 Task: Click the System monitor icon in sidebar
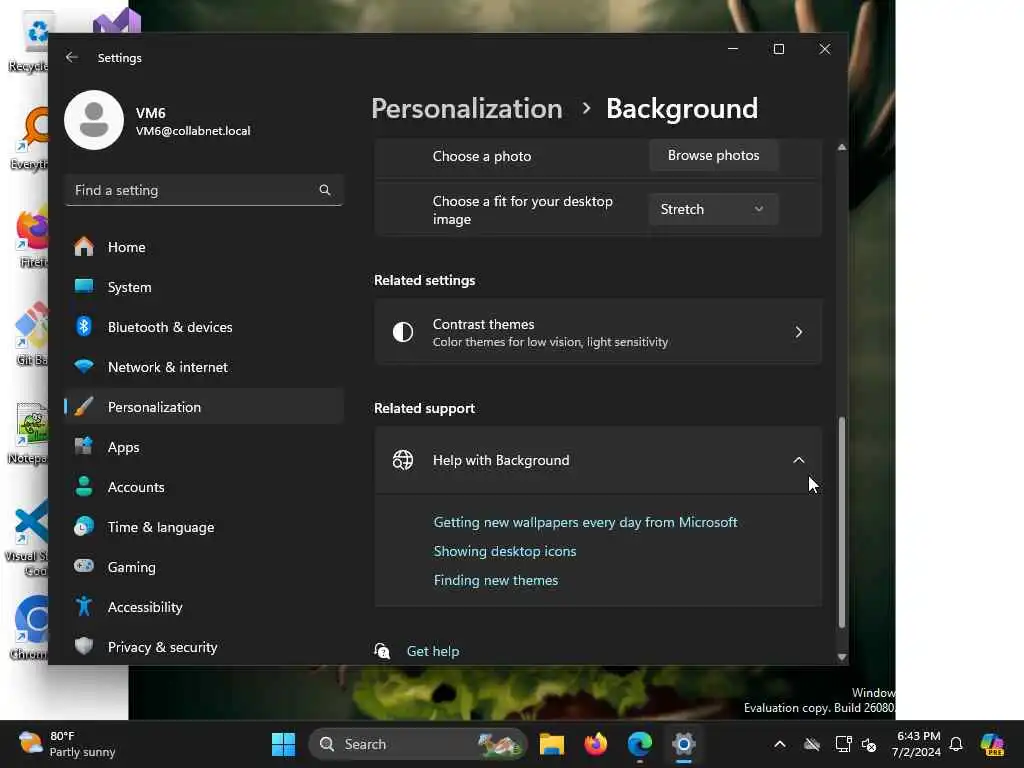[84, 286]
